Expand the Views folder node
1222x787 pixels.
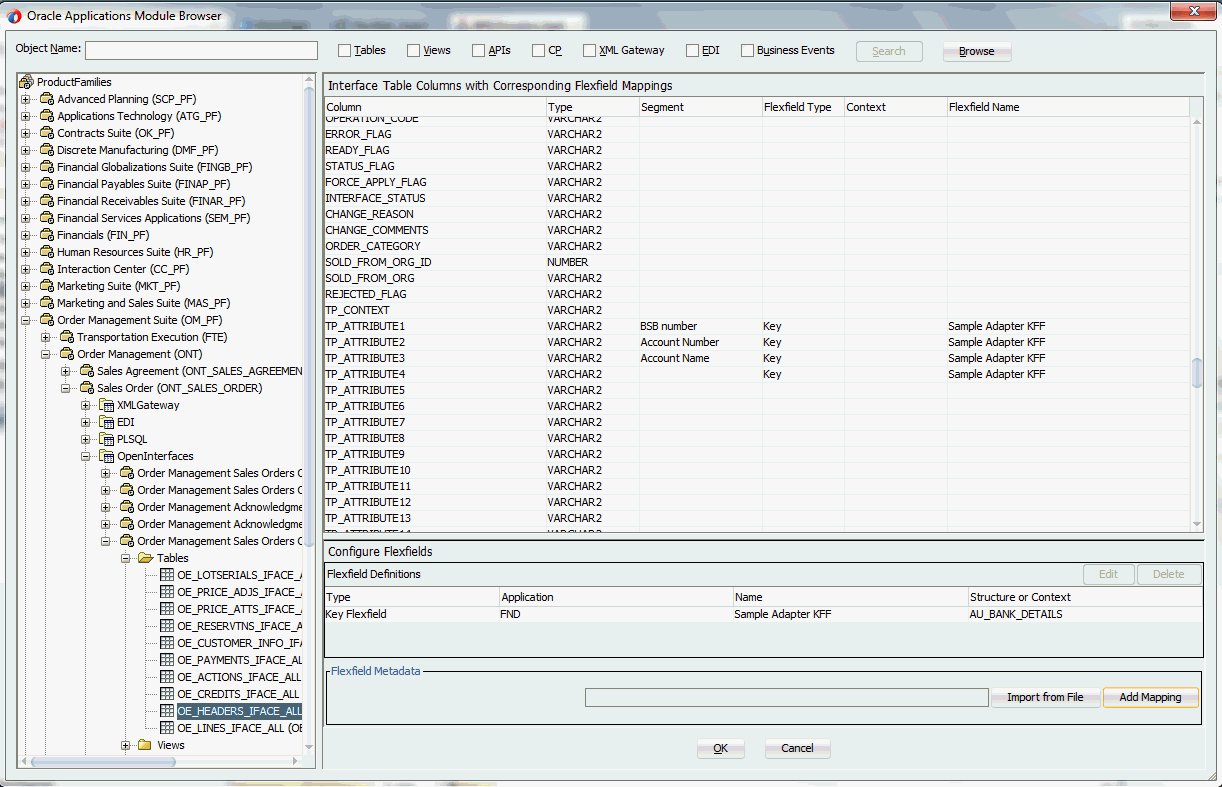click(126, 745)
